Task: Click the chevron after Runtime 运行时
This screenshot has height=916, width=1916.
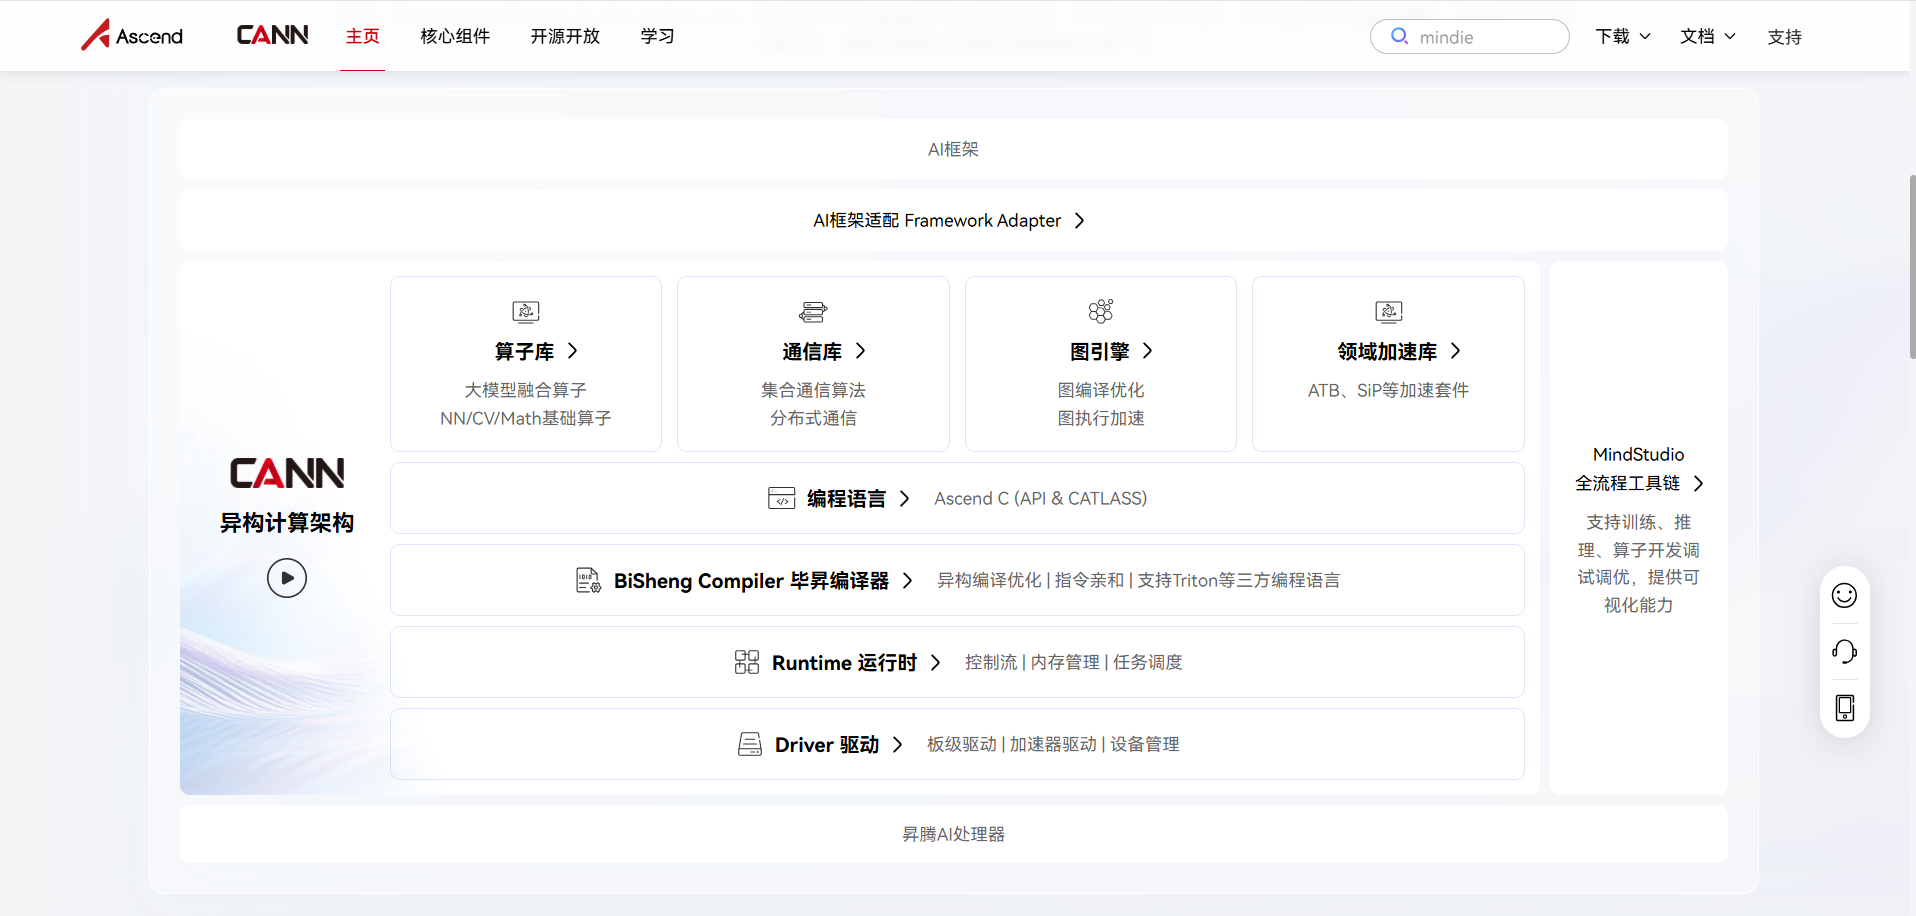Action: pos(935,662)
